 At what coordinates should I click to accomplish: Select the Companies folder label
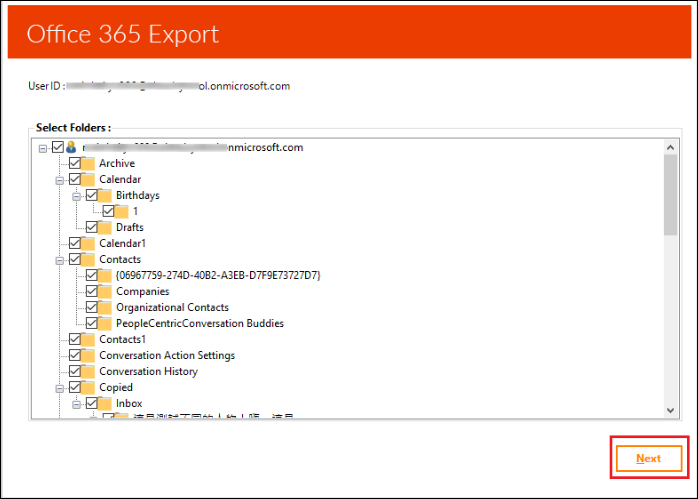point(143,292)
